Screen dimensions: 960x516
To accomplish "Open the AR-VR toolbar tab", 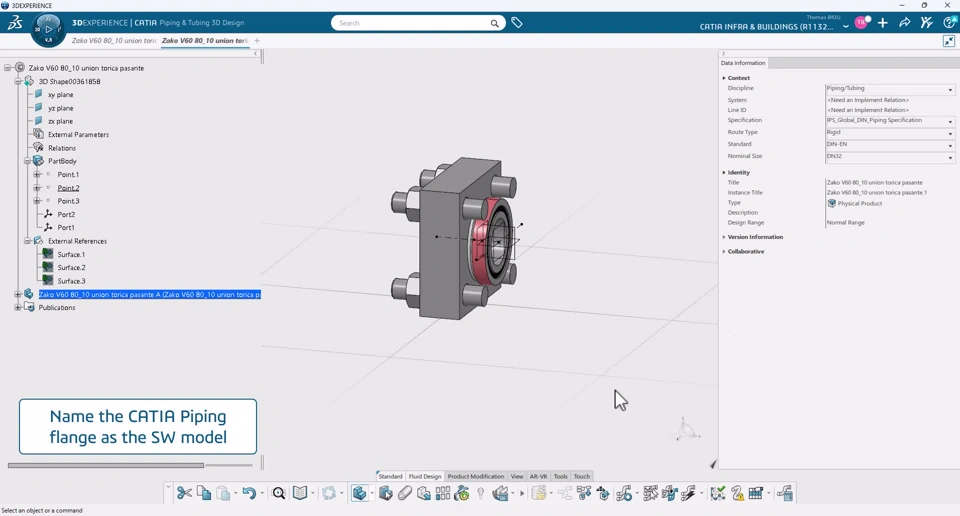I will 538,476.
